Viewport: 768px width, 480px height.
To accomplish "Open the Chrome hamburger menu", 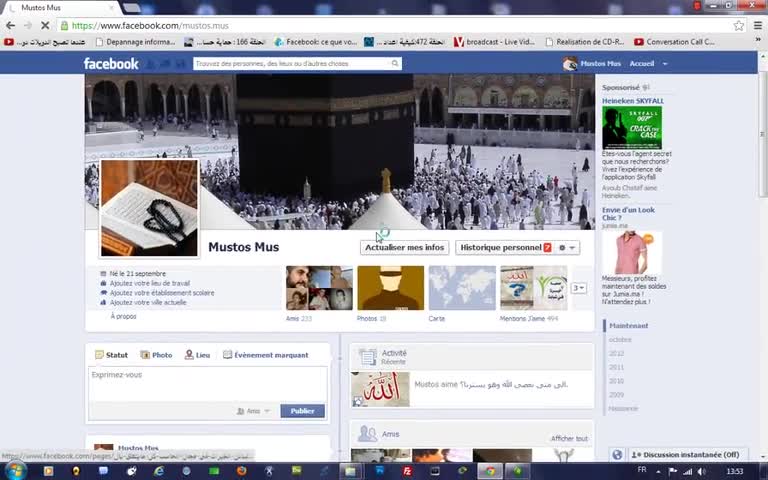I will pos(758,25).
